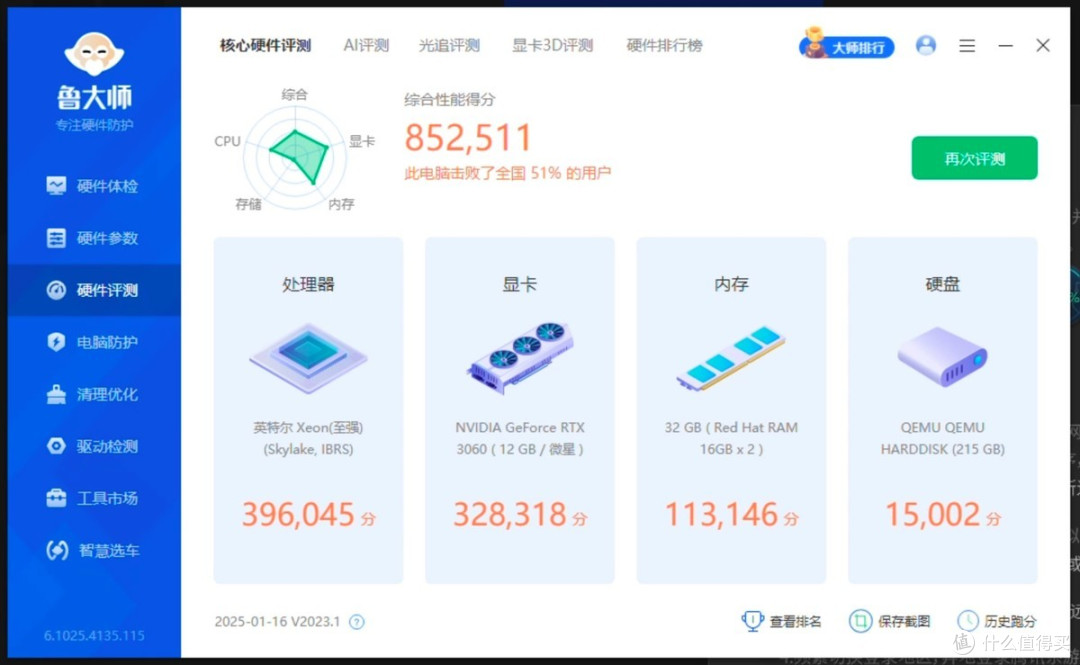Open 驱动检测 in the sidebar
The height and width of the screenshot is (665, 1080).
point(93,446)
